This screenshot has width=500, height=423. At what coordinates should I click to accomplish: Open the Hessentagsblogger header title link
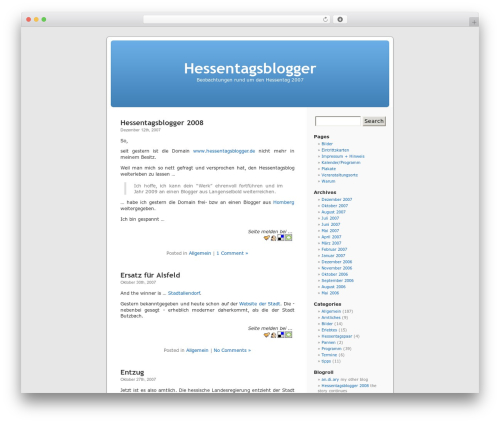[x=250, y=68]
